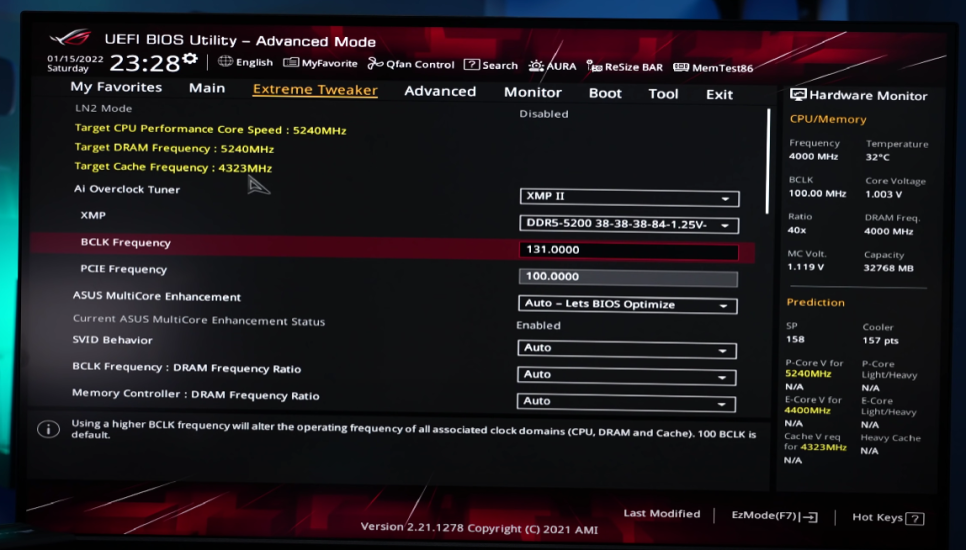Click the ROG logo in header

71,37
